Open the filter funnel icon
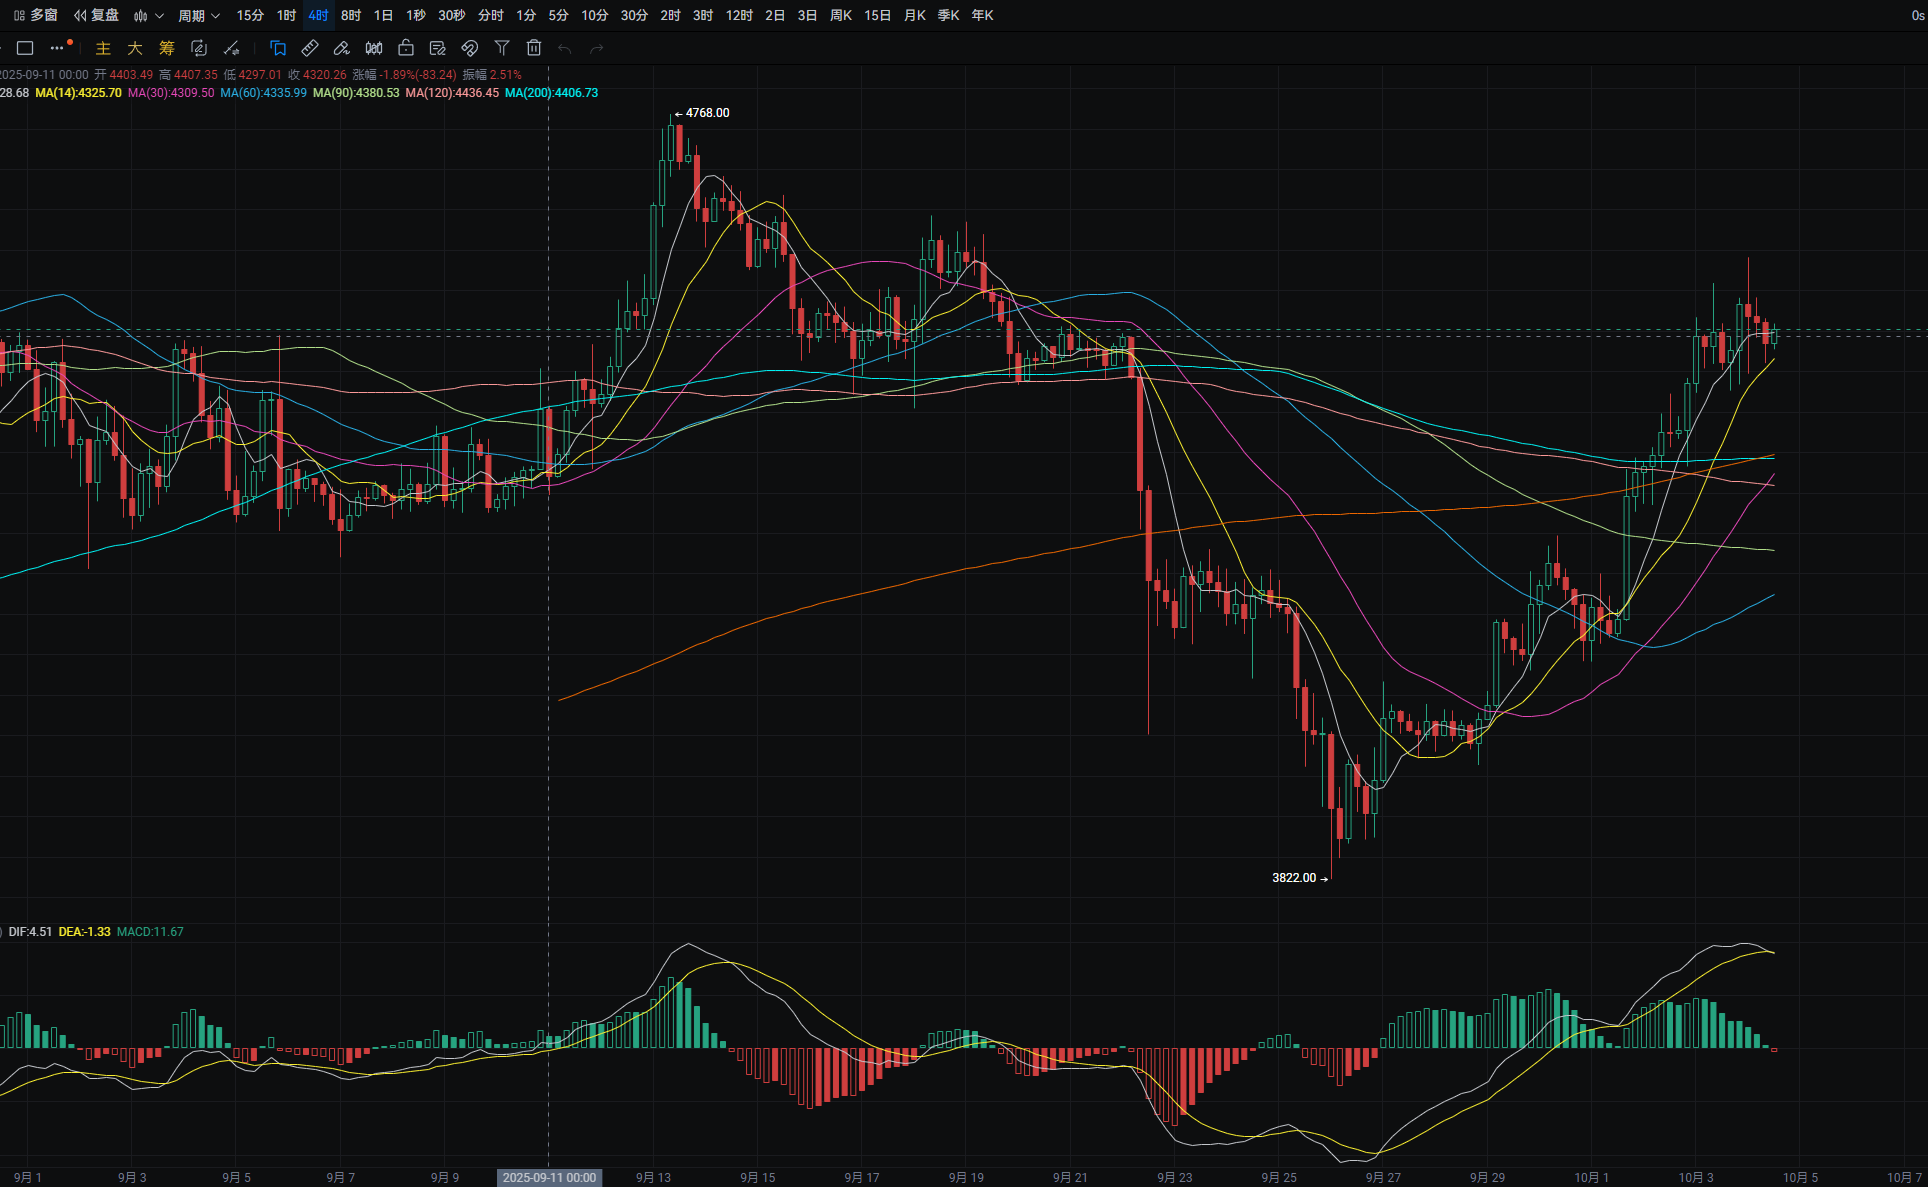Viewport: 1928px width, 1187px height. (x=502, y=48)
